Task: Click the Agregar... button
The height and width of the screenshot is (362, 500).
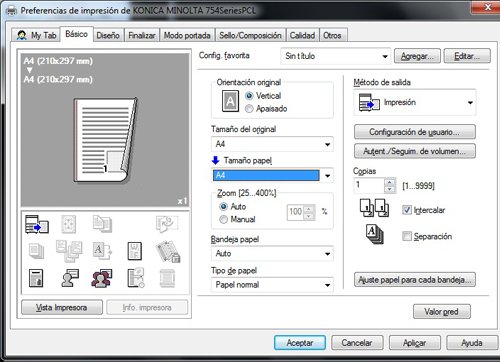Action: click(x=417, y=56)
